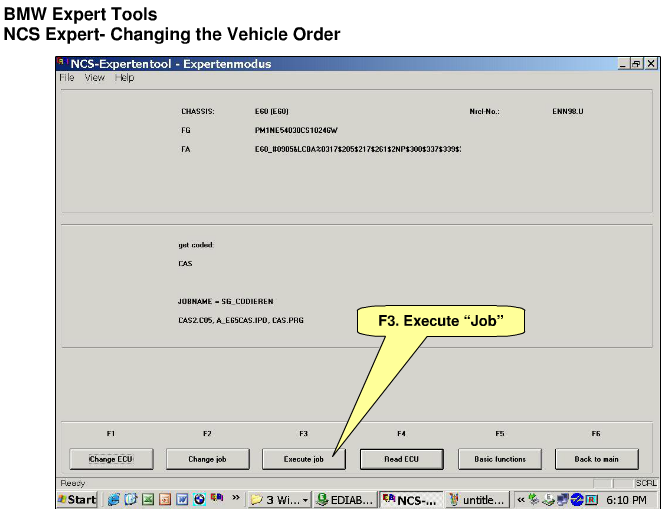Open the Start menu
Viewport: 665px width, 509px height.
[x=78, y=500]
